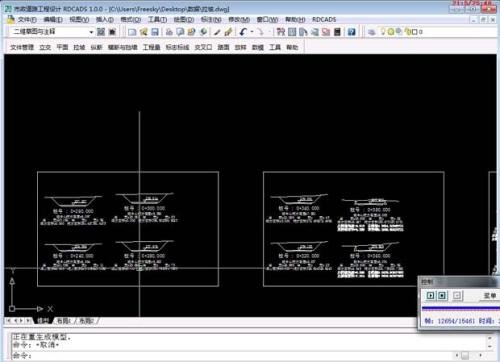Open the 帮助(H) menu in menu bar

295,20
